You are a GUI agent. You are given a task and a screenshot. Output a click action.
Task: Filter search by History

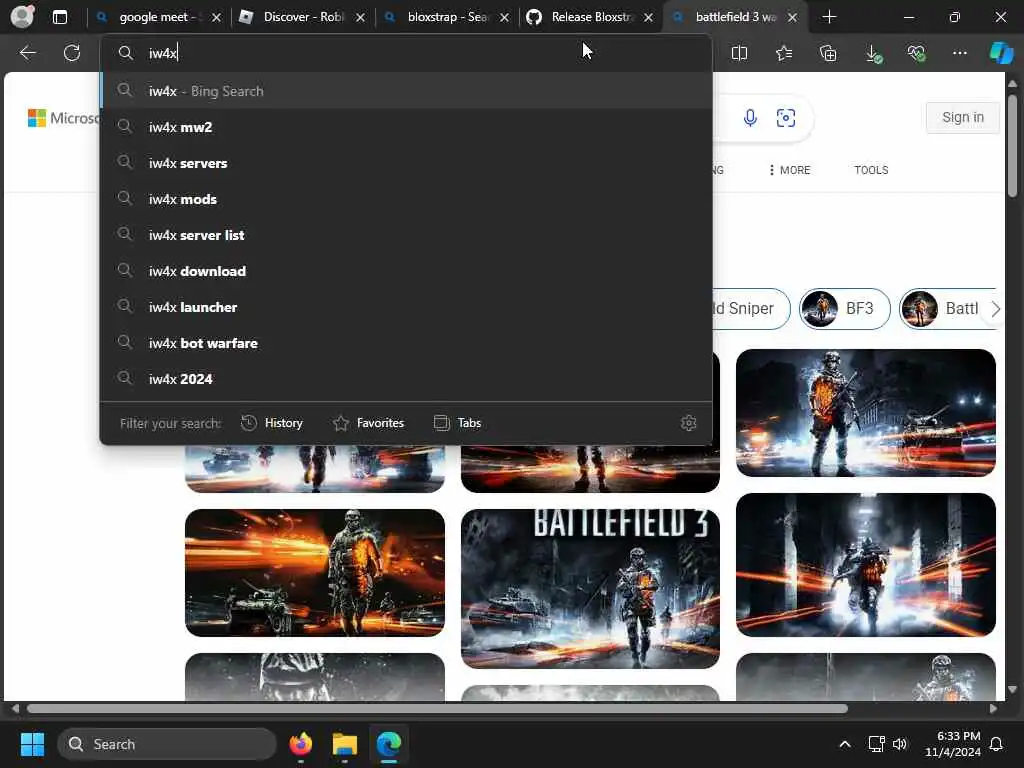tap(272, 423)
